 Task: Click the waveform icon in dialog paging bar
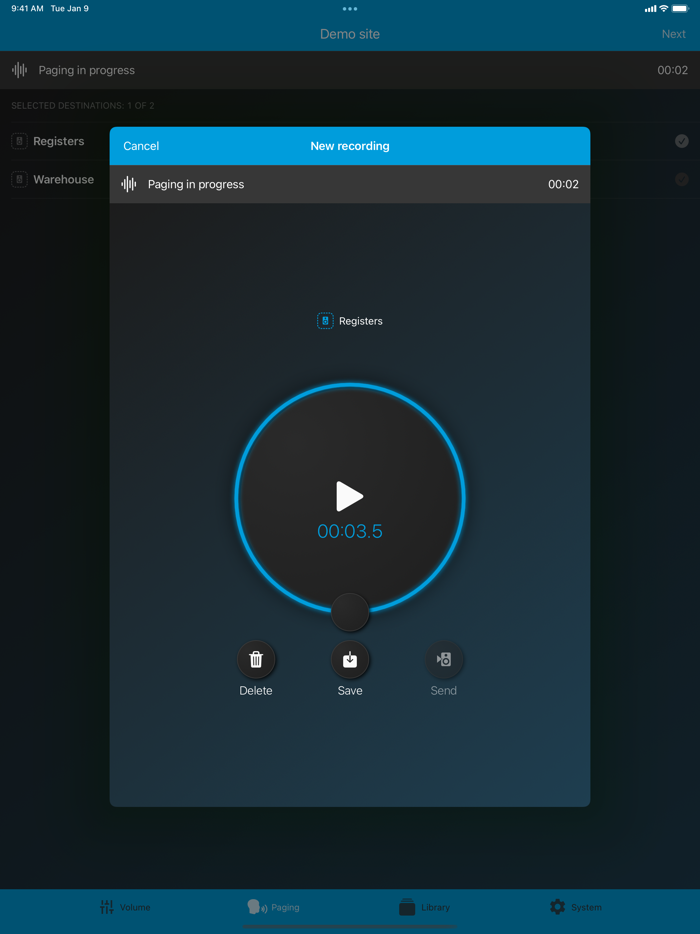[x=129, y=184]
